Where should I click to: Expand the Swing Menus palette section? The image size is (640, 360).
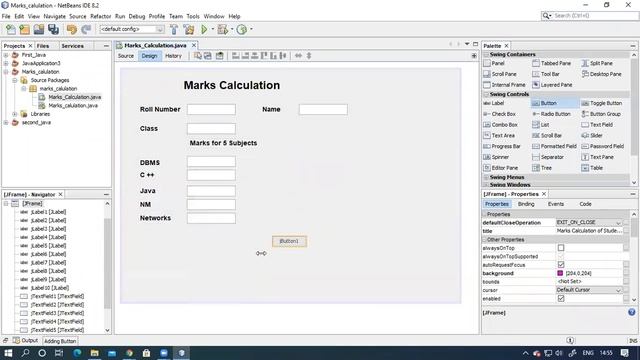[486, 177]
